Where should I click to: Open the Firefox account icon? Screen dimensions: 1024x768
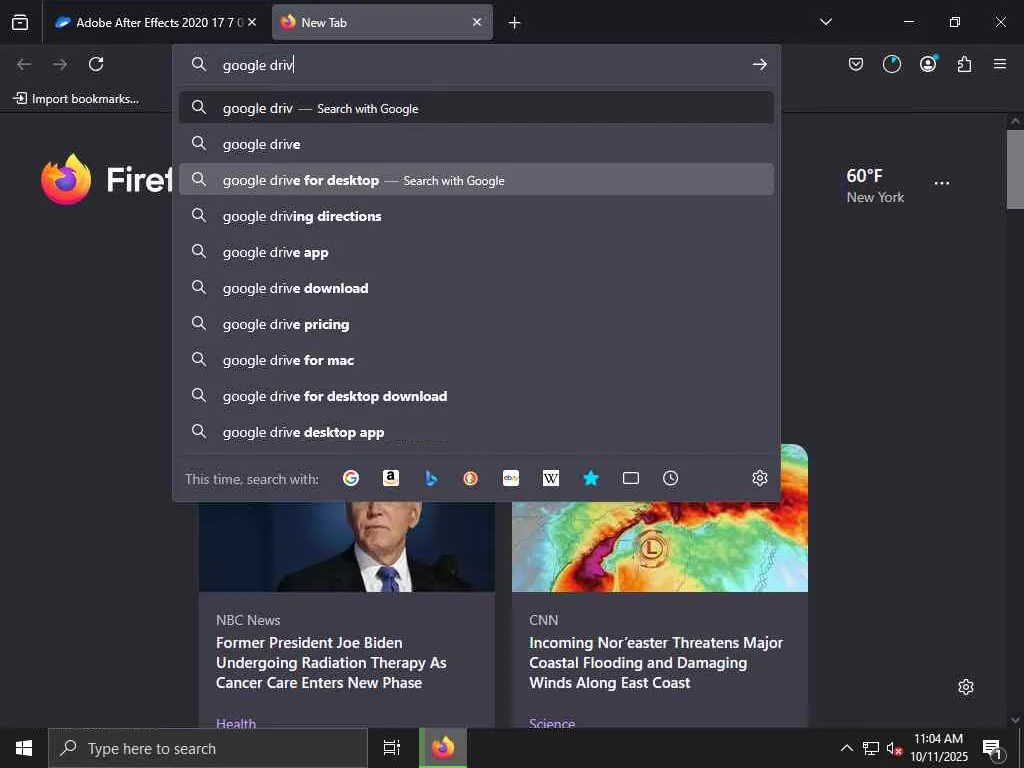tap(928, 63)
